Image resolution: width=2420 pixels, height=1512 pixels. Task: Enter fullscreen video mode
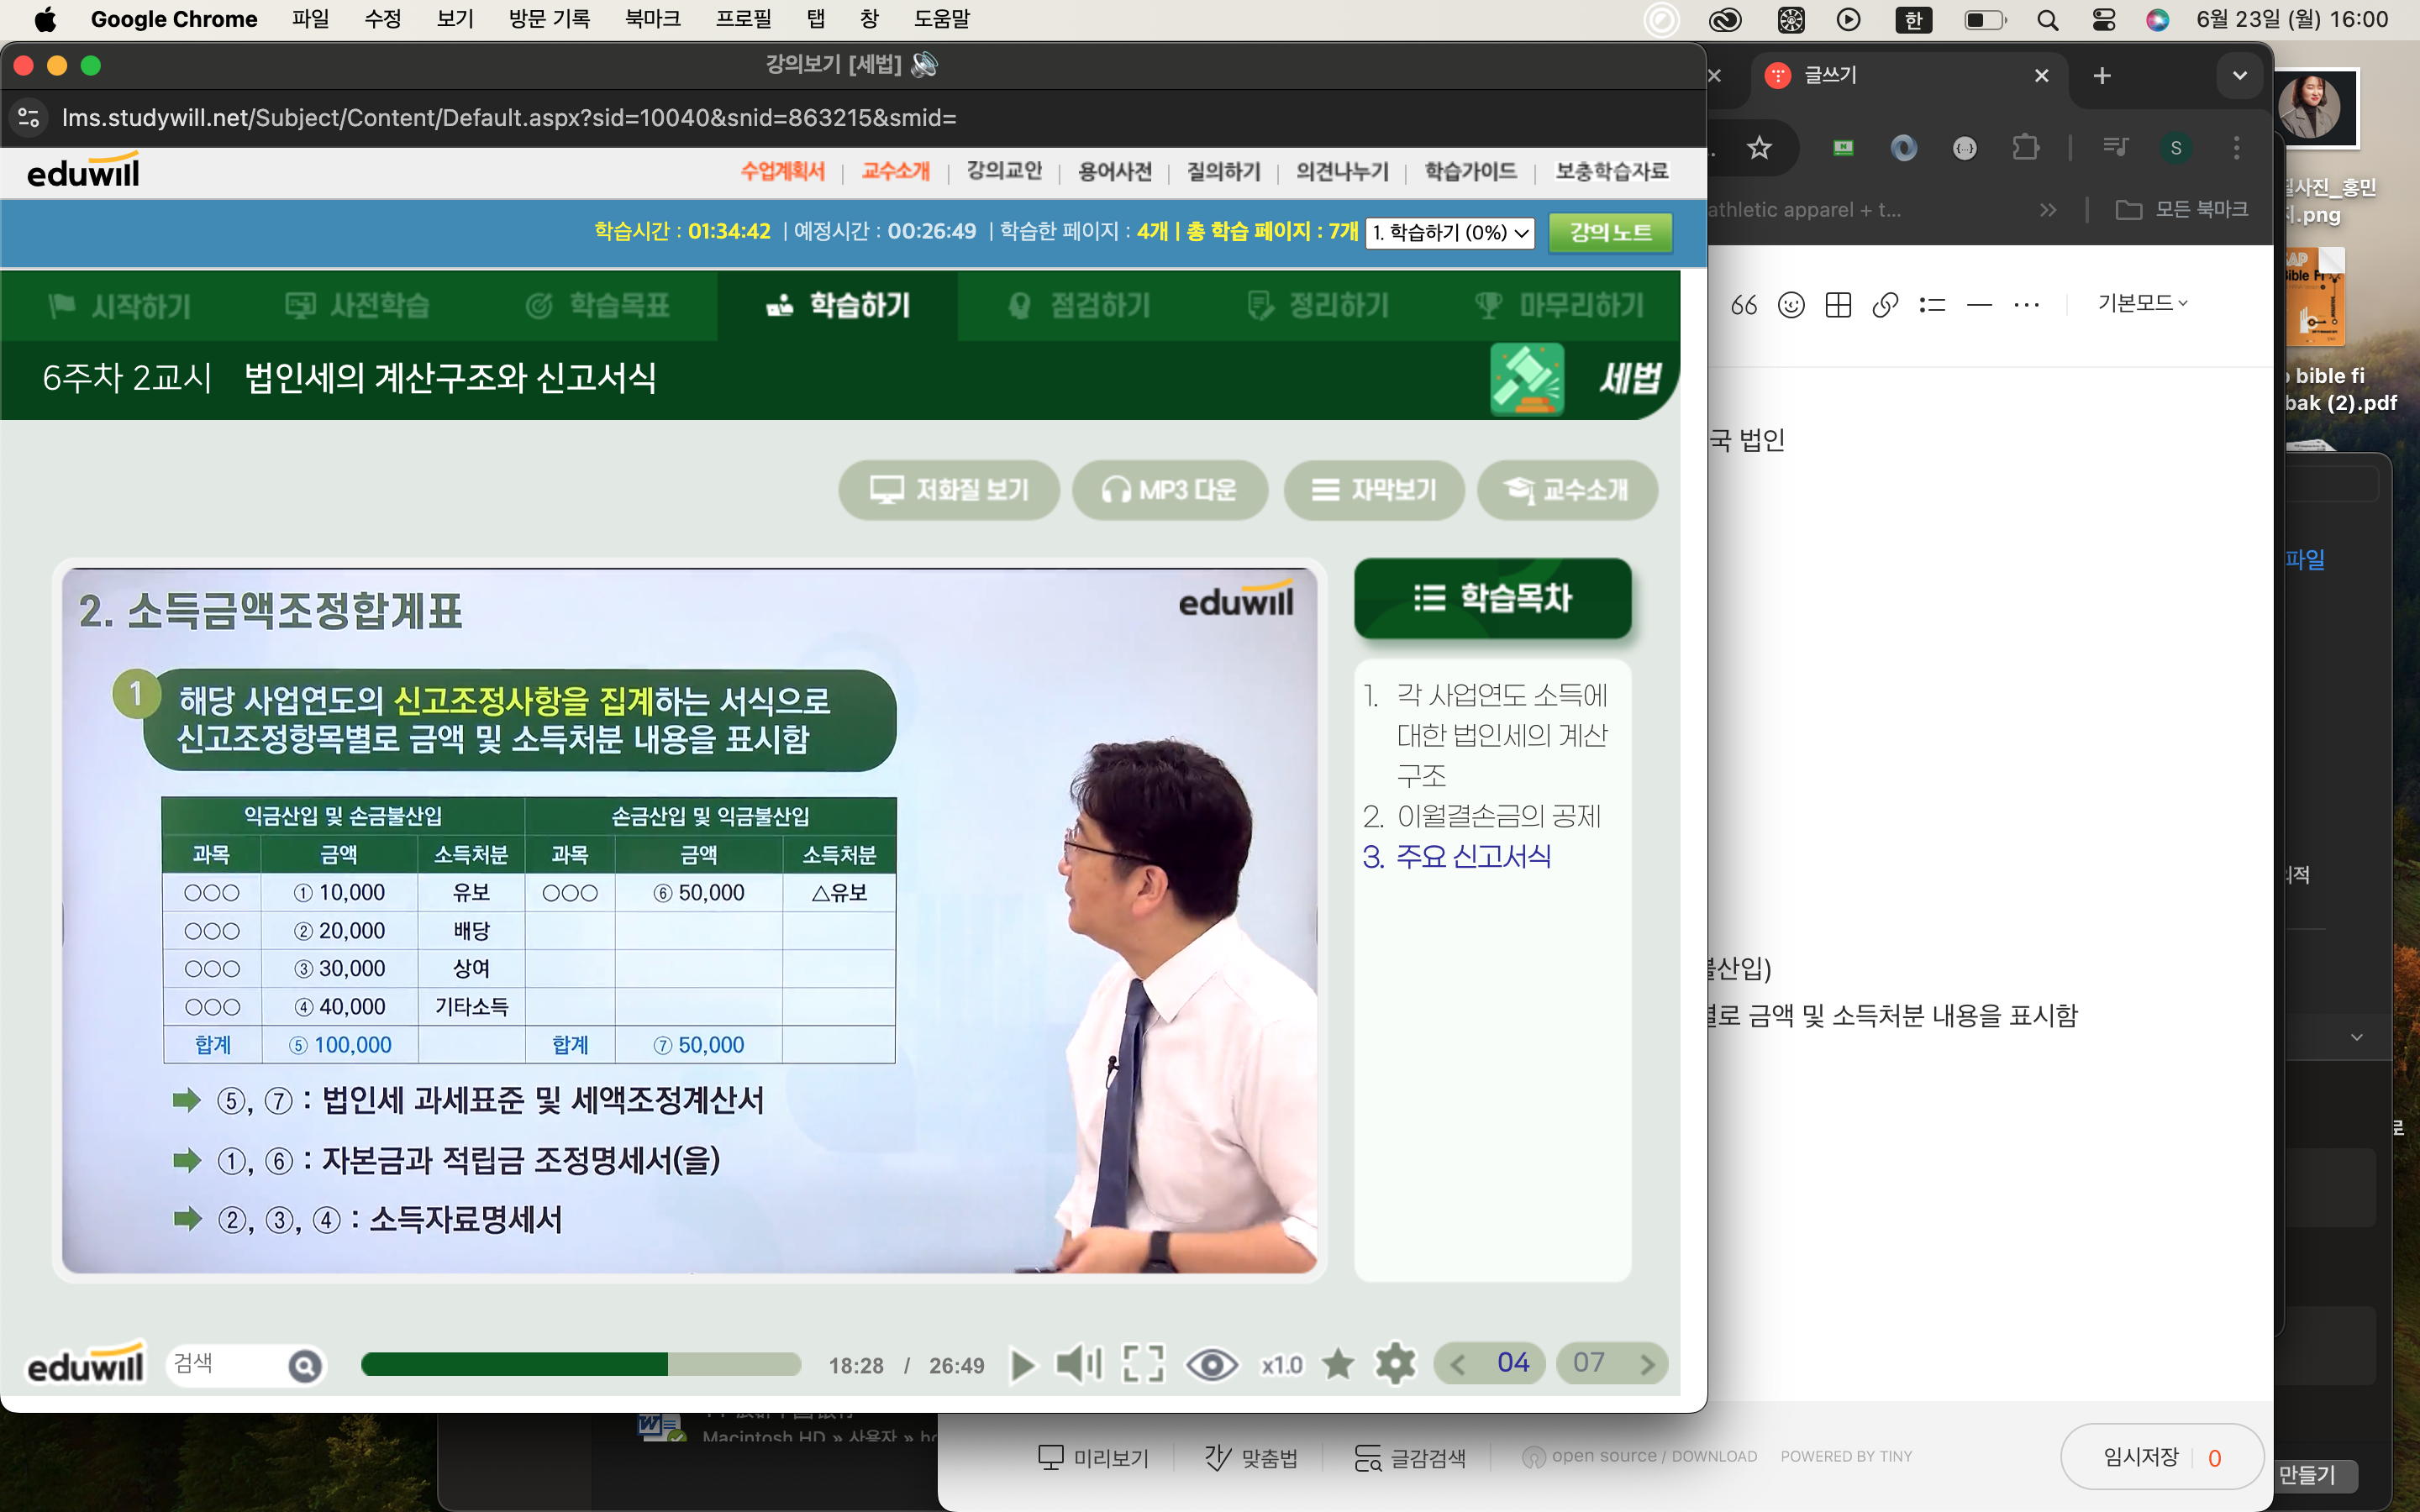click(x=1143, y=1365)
